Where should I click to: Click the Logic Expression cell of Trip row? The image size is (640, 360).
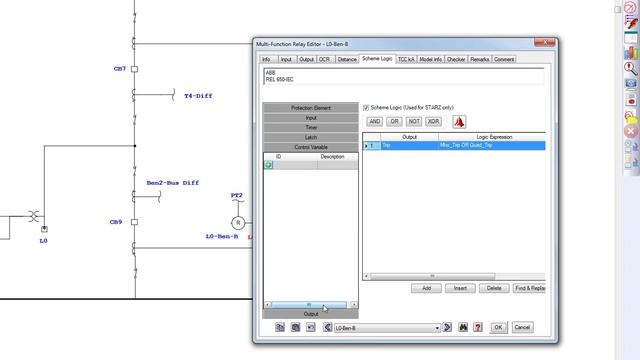(492, 145)
